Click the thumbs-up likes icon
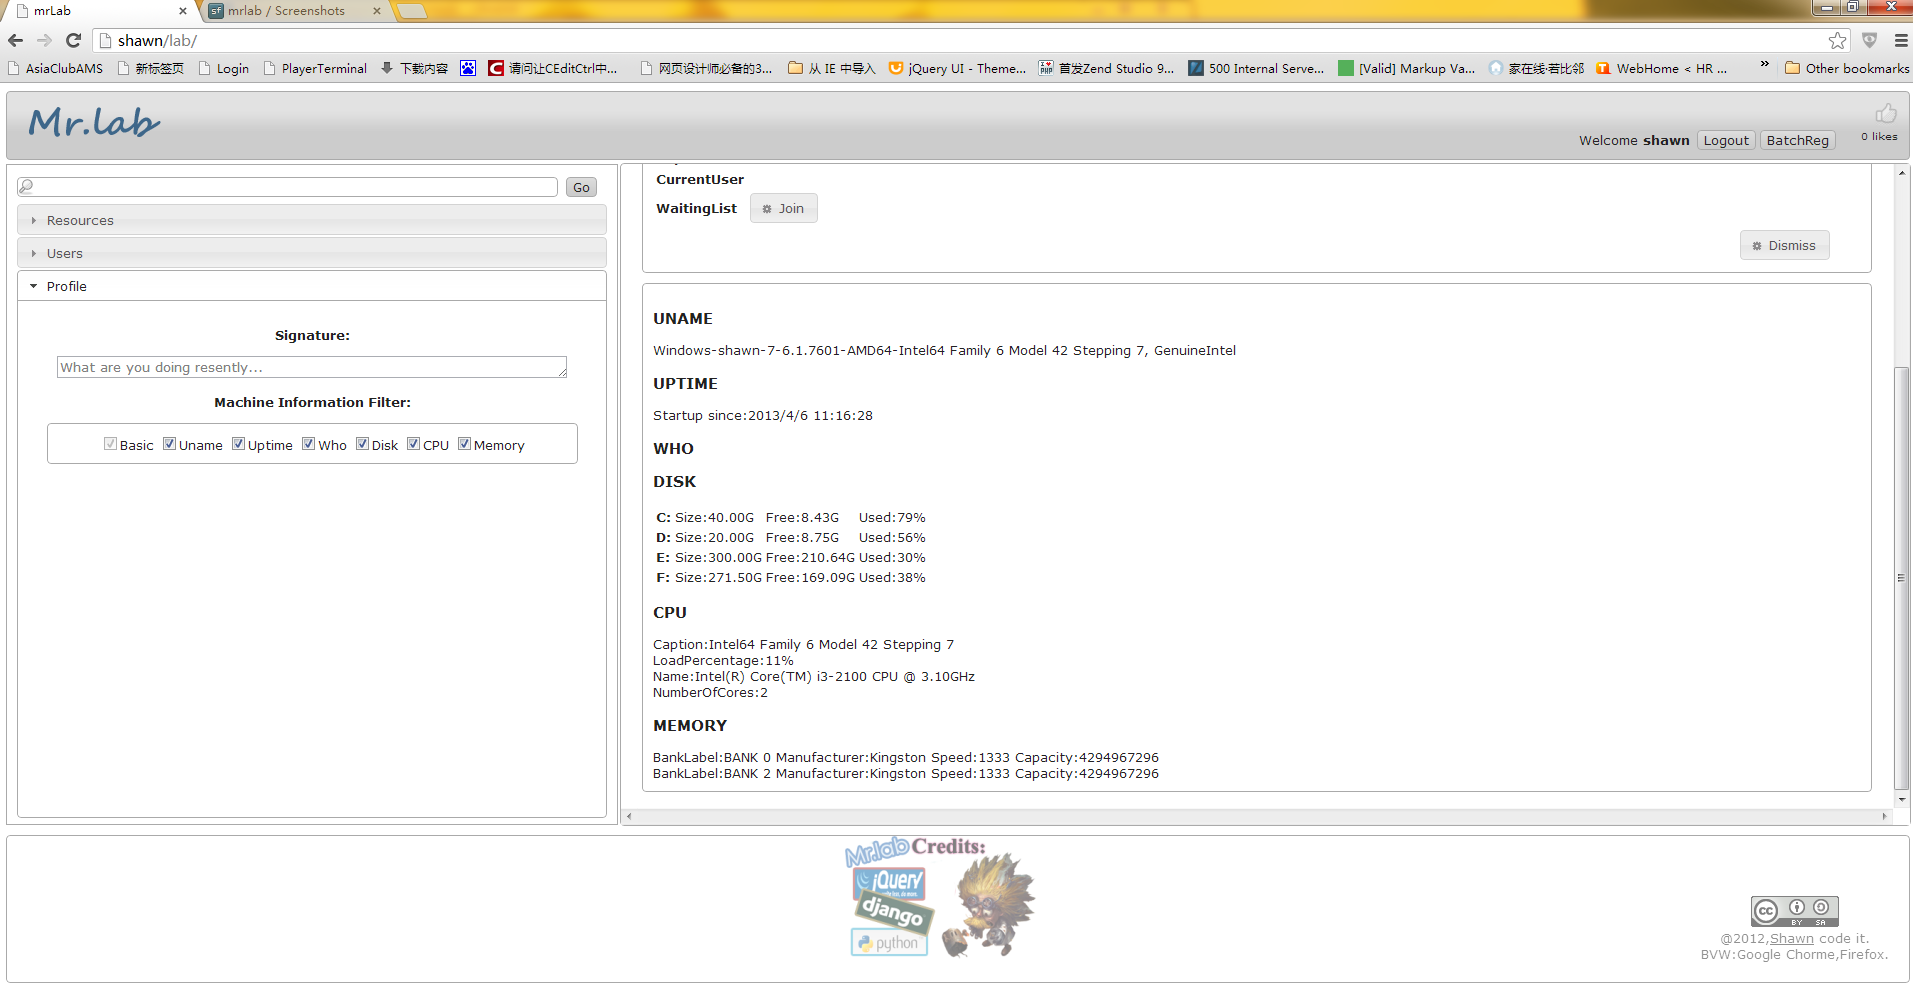The height and width of the screenshot is (991, 1913). [1886, 113]
